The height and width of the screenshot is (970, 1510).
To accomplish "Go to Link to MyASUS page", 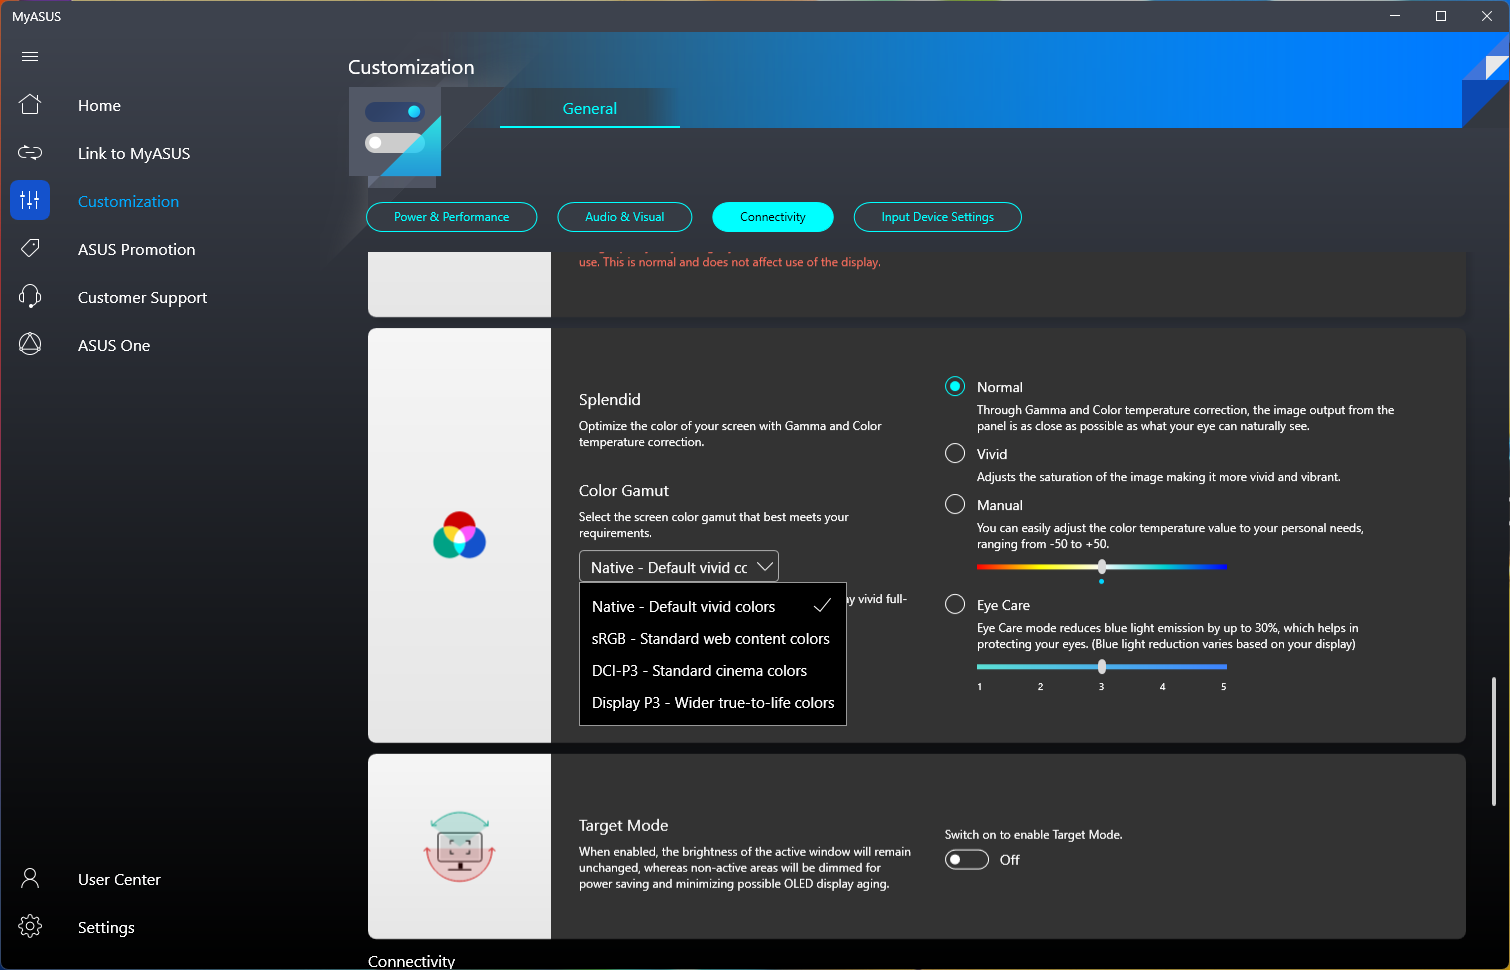I will pyautogui.click(x=134, y=153).
